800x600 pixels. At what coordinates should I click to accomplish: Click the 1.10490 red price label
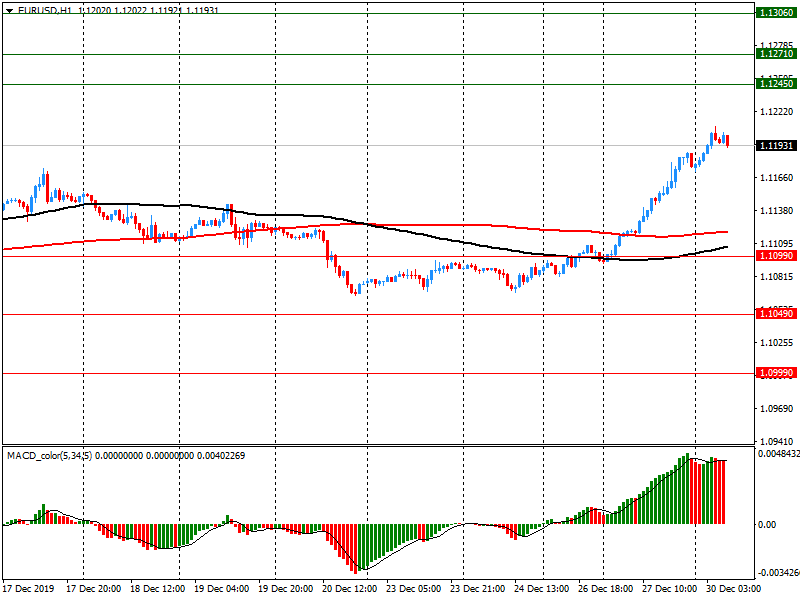(x=777, y=314)
